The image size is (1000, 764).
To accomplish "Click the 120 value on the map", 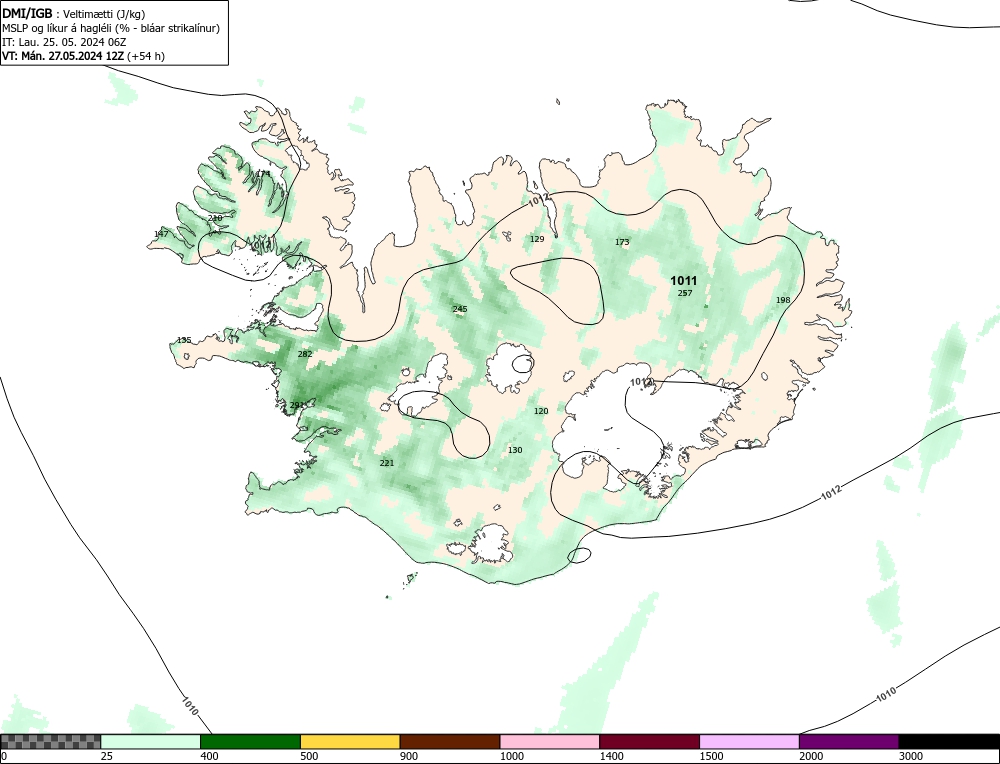I will [x=541, y=411].
